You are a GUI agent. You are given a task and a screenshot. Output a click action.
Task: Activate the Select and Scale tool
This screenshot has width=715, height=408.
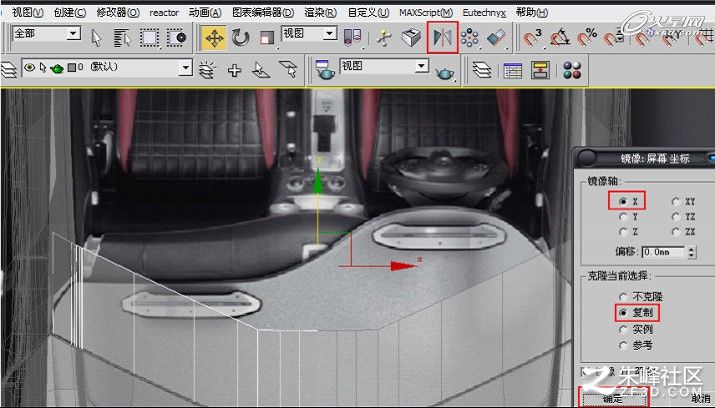click(267, 37)
